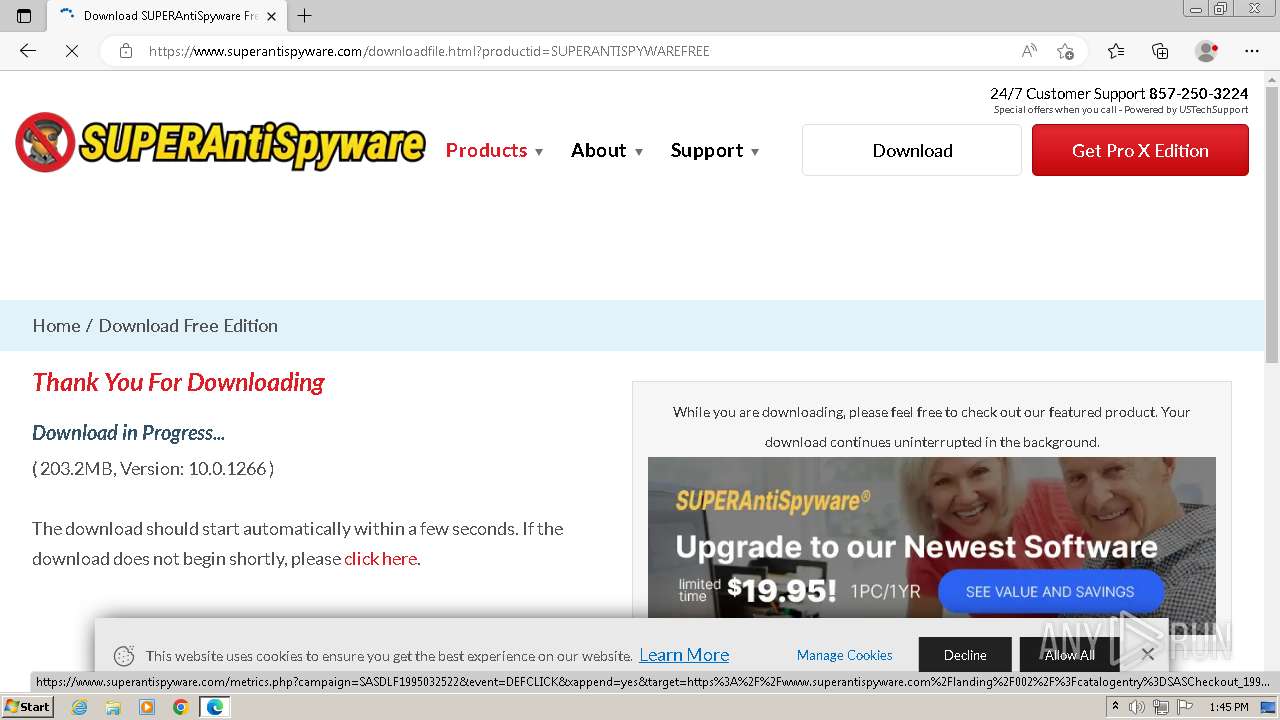Launch Internet Explorer from the taskbar
This screenshot has width=1280, height=720.
tap(79, 707)
